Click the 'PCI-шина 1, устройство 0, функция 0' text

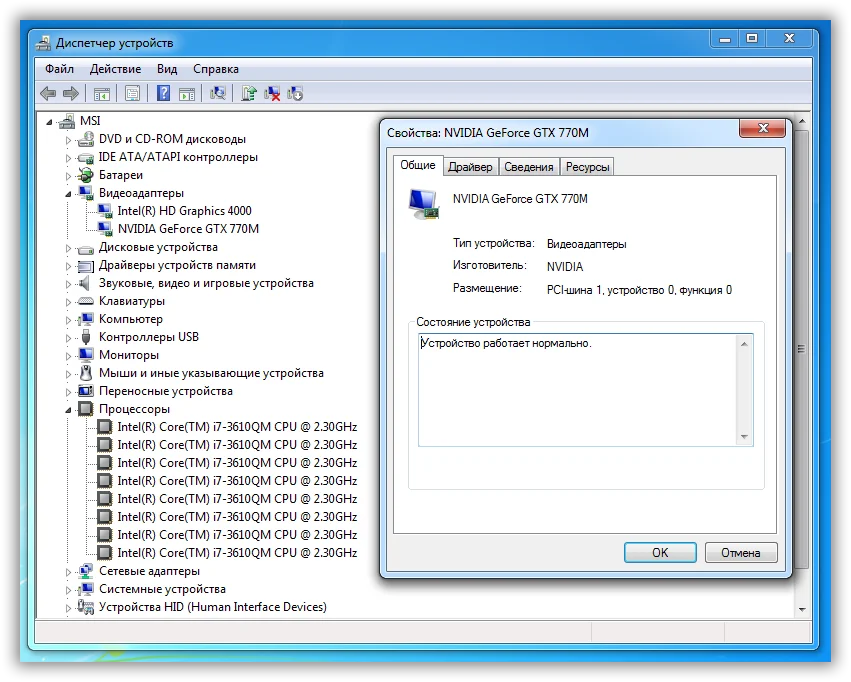point(639,290)
